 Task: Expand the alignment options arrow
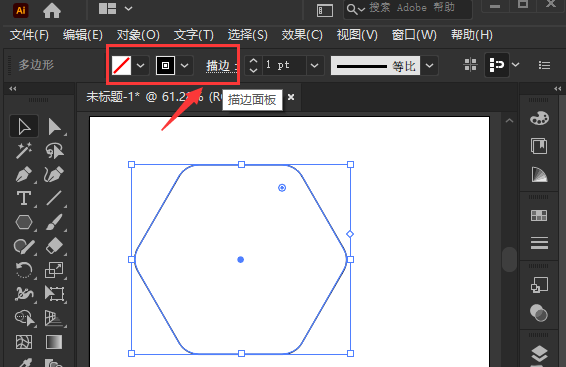[515, 65]
